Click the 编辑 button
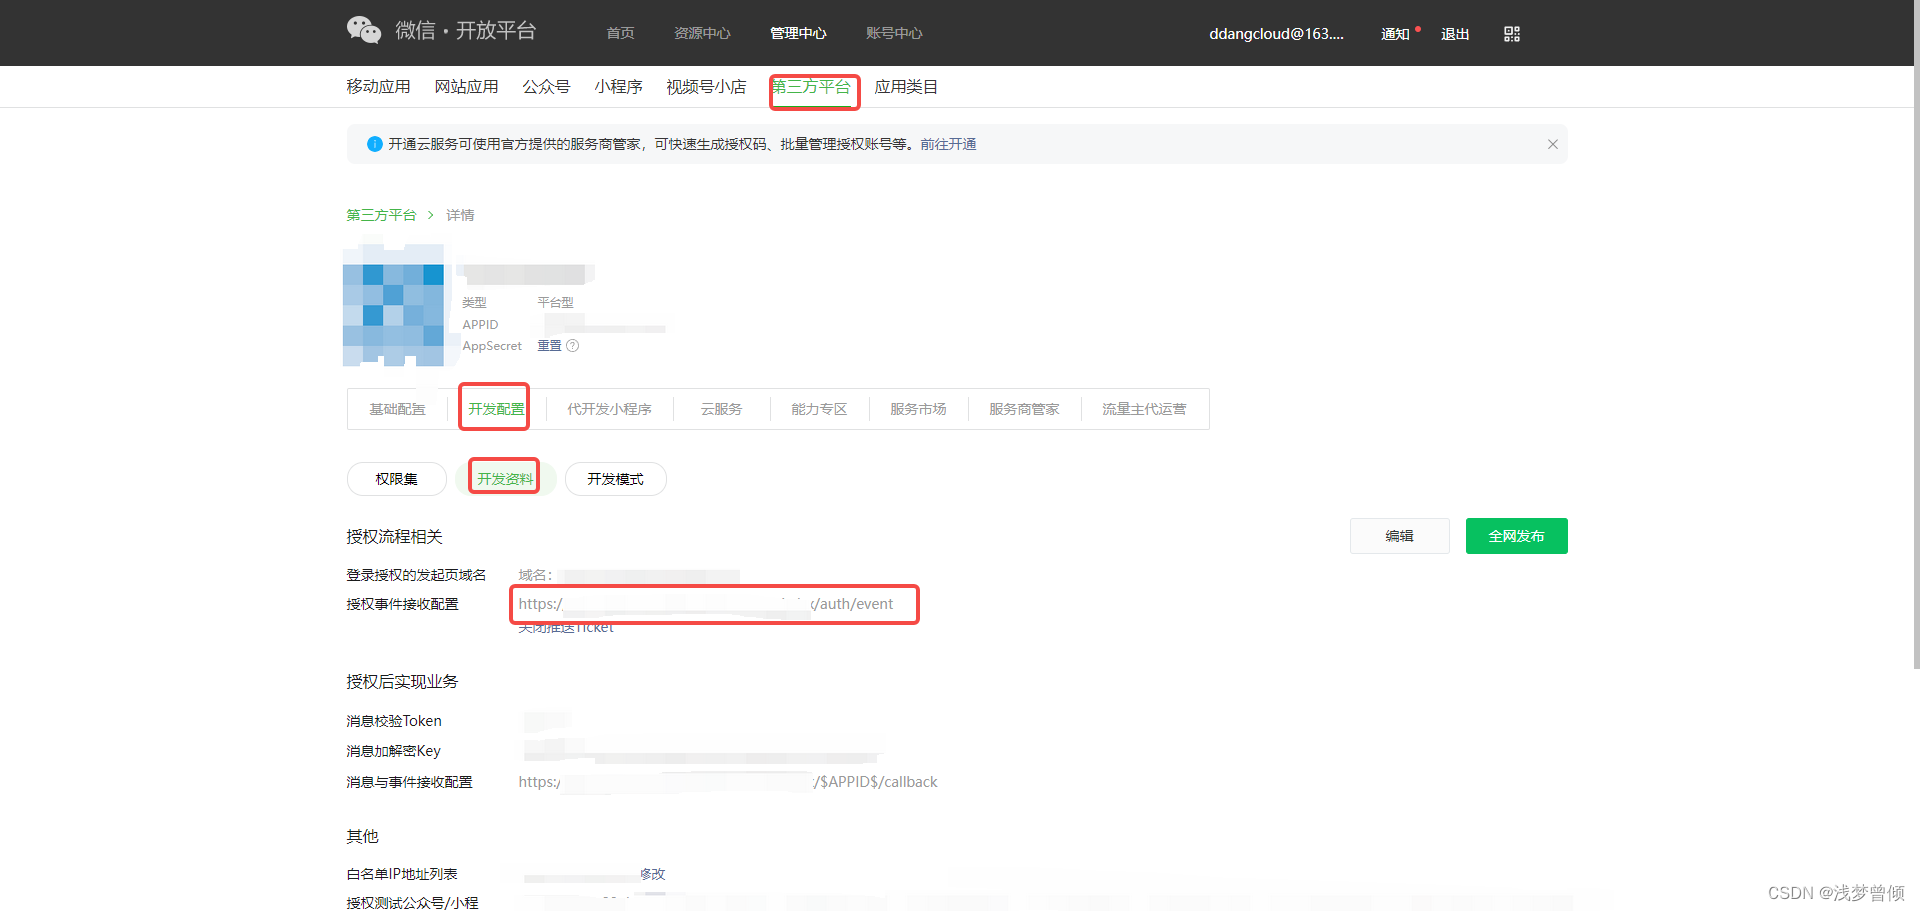 coord(1399,536)
